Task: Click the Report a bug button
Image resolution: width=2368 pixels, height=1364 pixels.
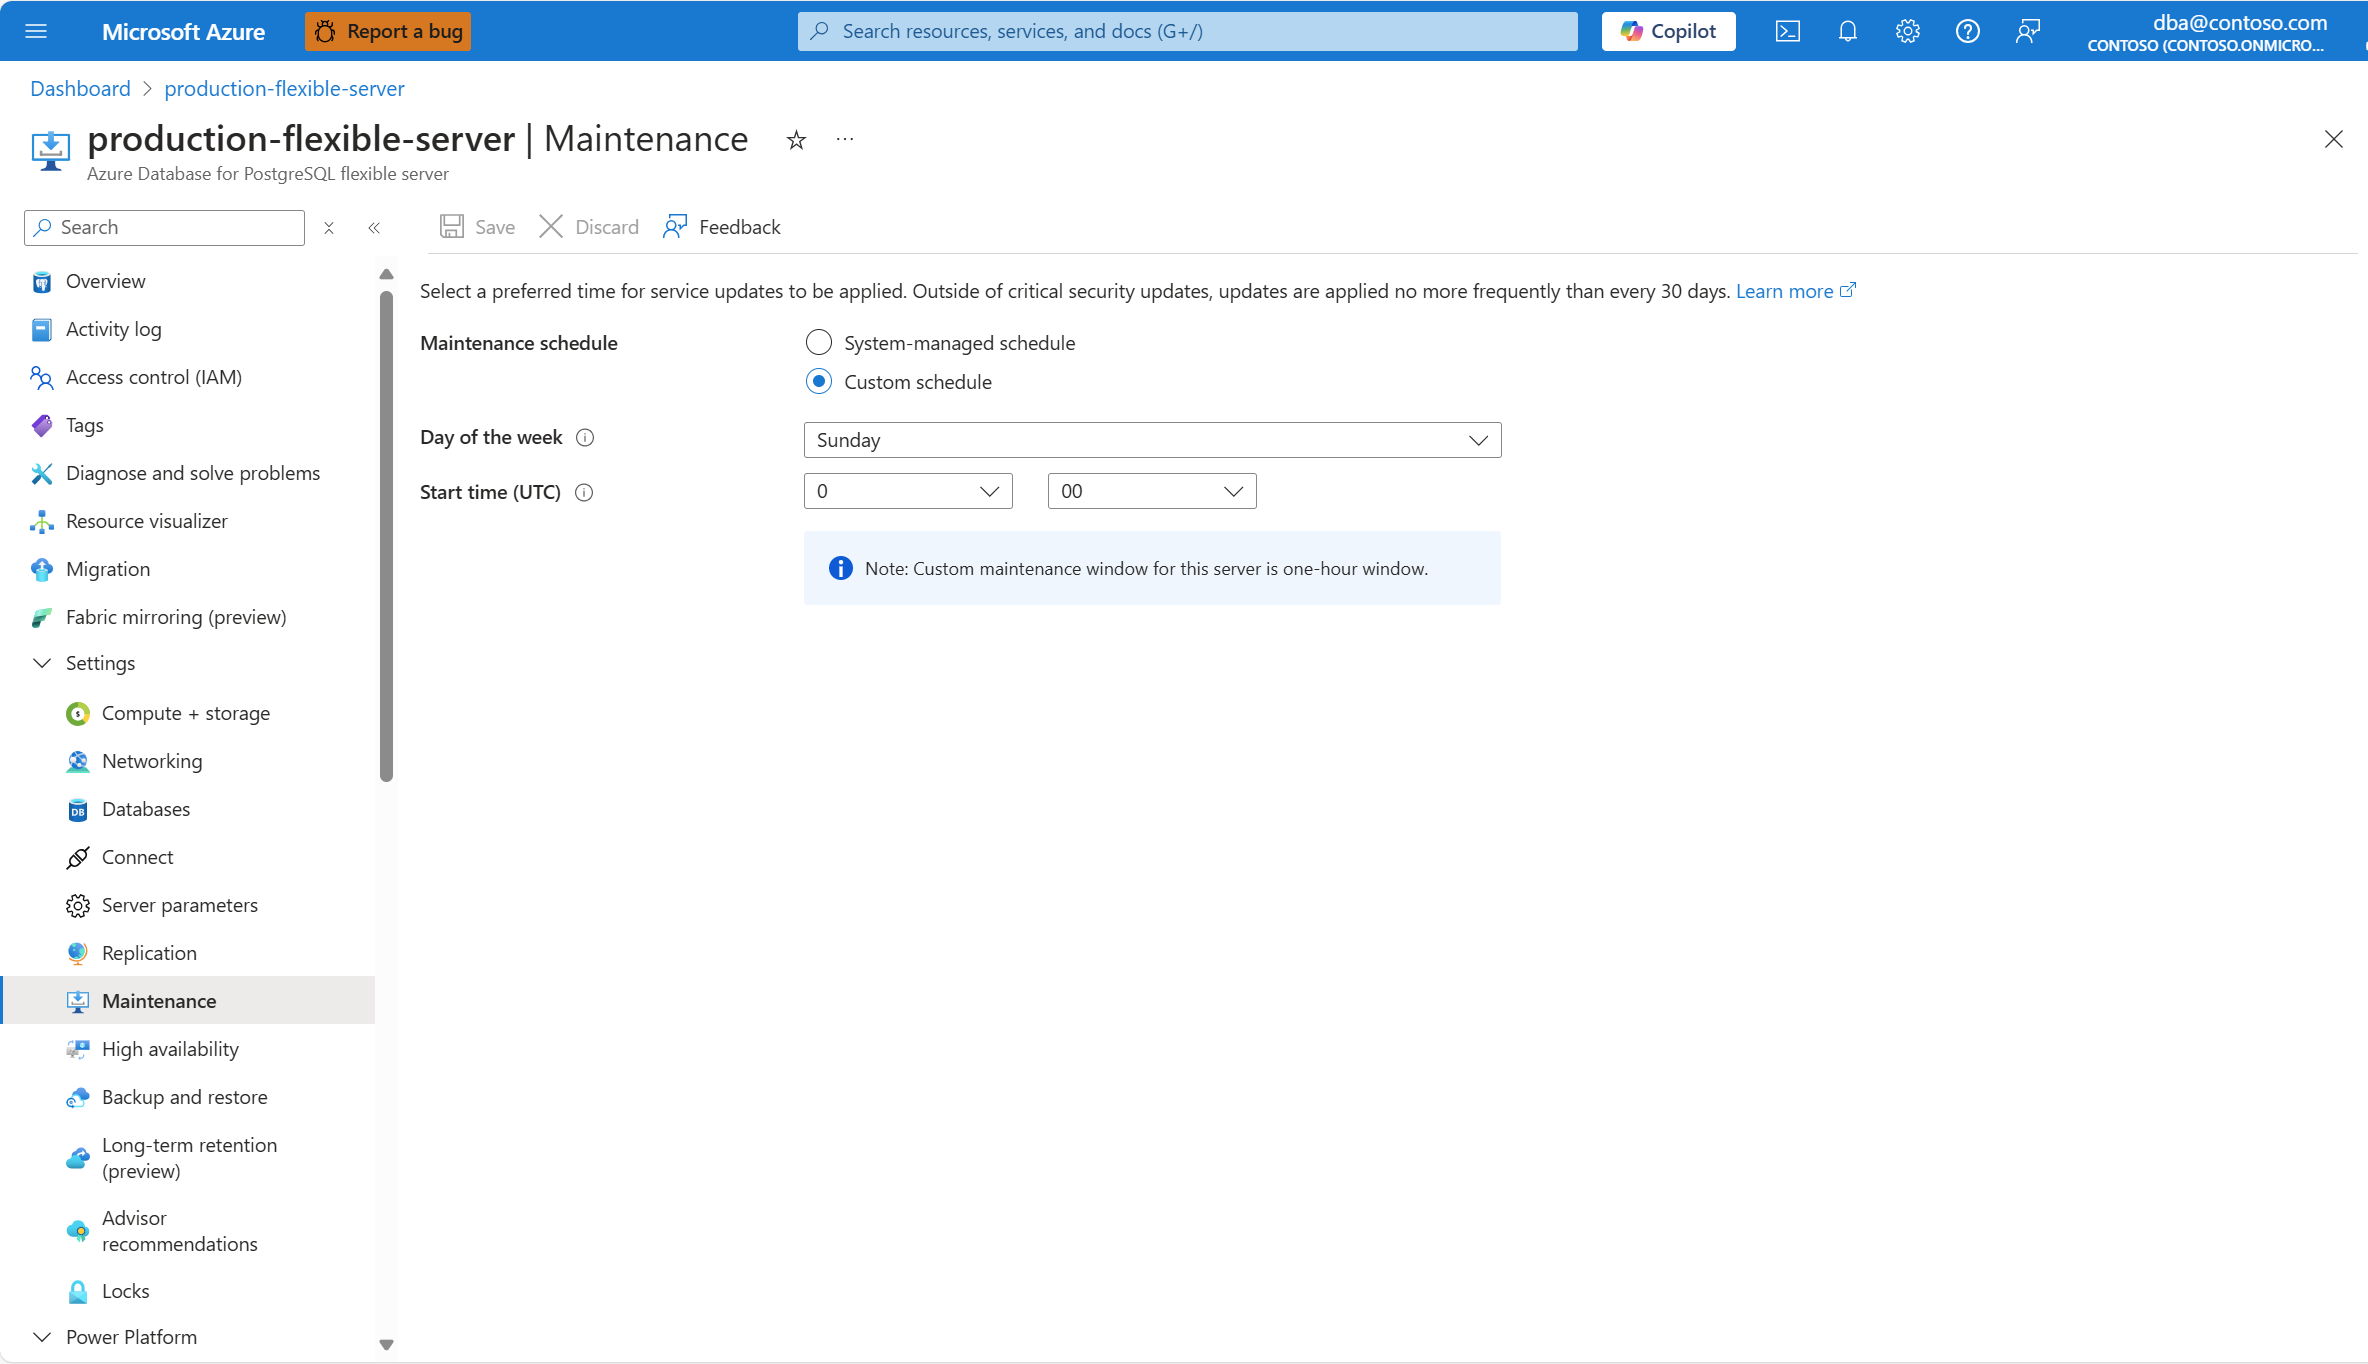Action: pos(388,31)
